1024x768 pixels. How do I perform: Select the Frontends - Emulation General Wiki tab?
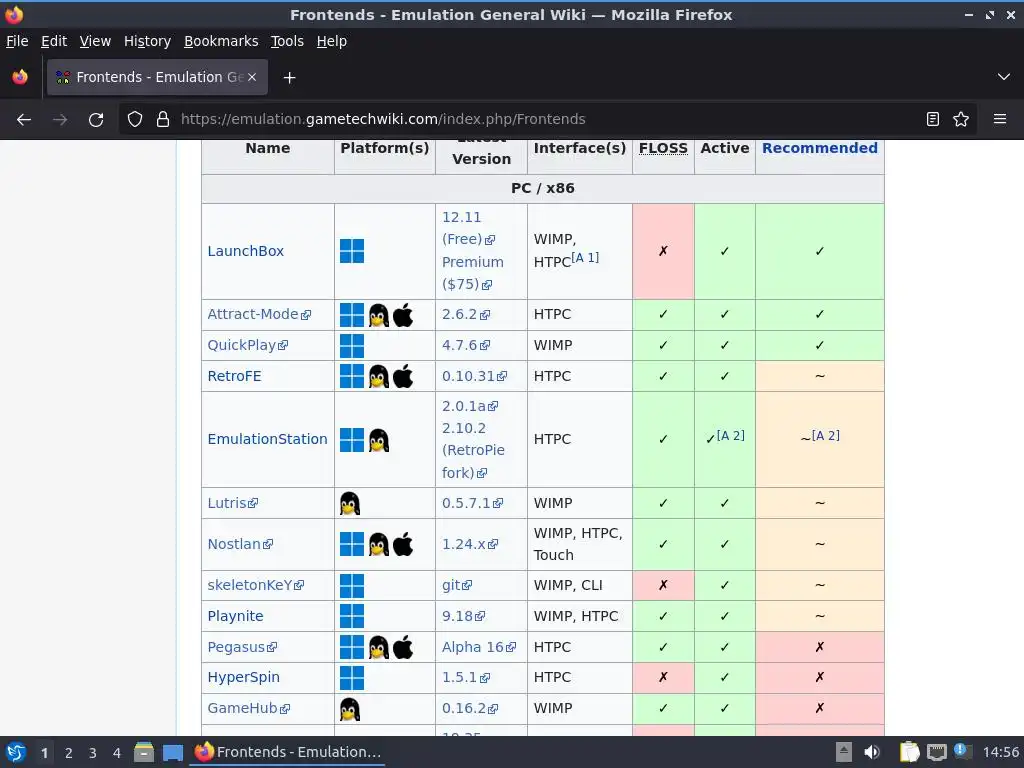[x=157, y=77]
